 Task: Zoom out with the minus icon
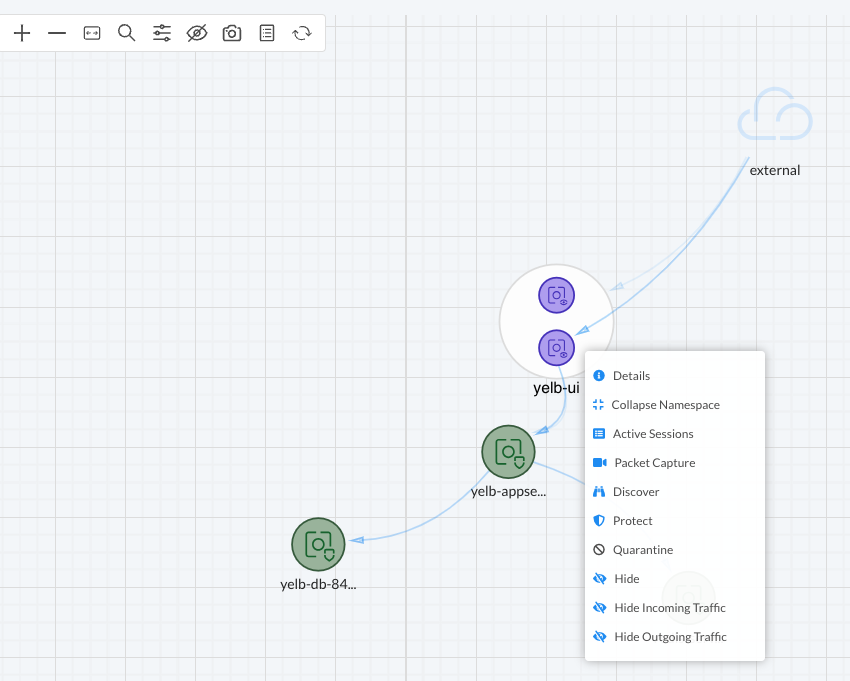(x=57, y=33)
